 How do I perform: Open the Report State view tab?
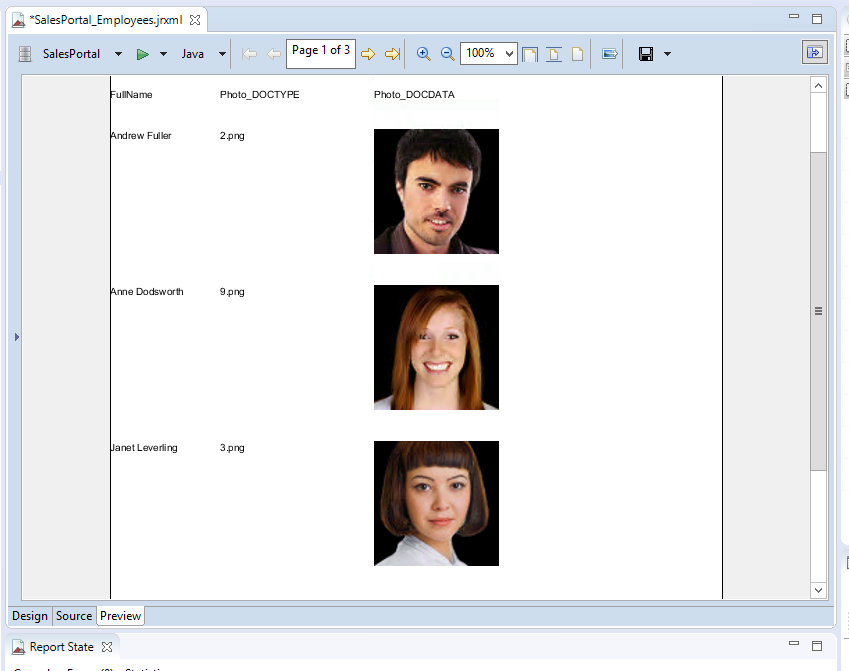click(61, 647)
